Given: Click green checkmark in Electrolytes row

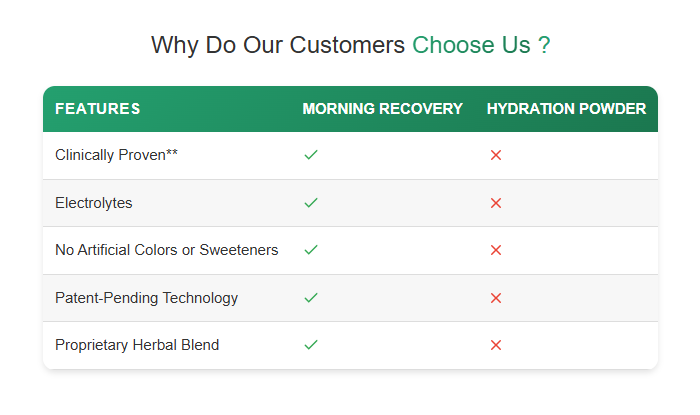Looking at the screenshot, I should (311, 203).
